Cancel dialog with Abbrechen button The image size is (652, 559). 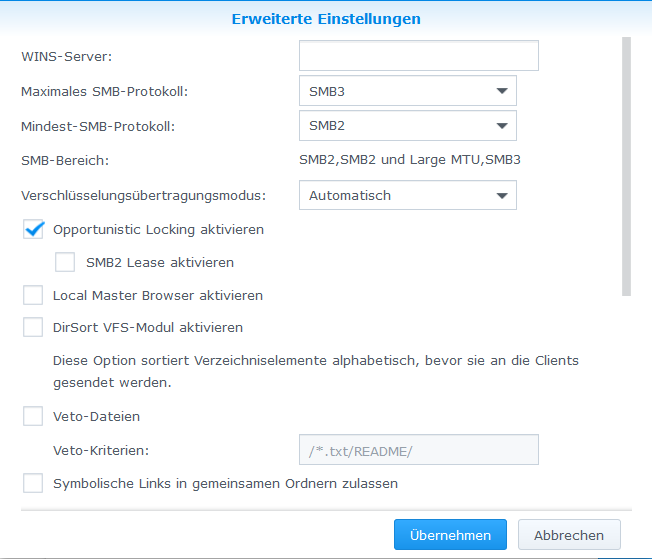[569, 535]
